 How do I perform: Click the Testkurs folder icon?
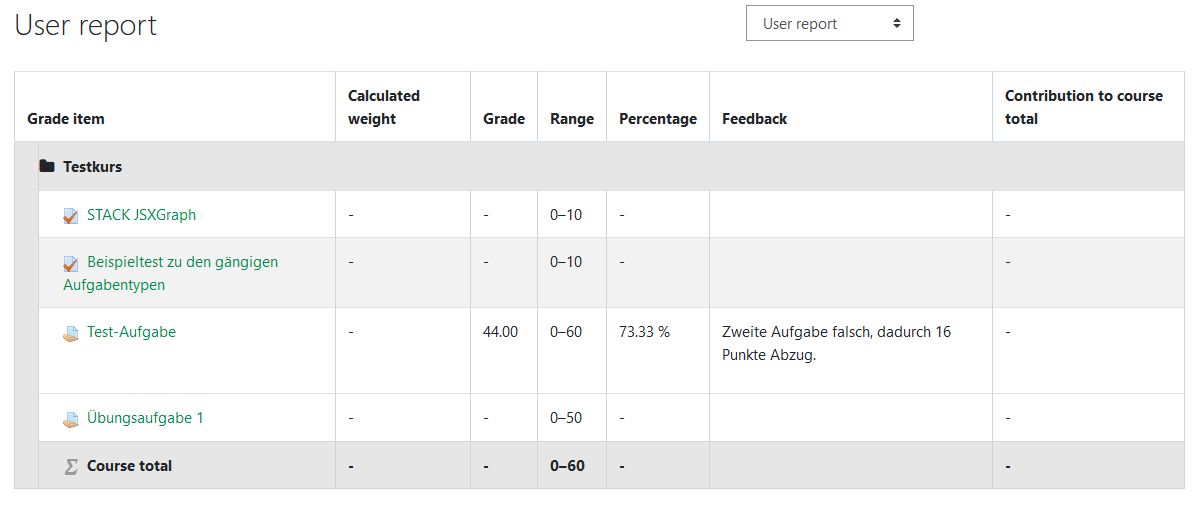pos(47,167)
